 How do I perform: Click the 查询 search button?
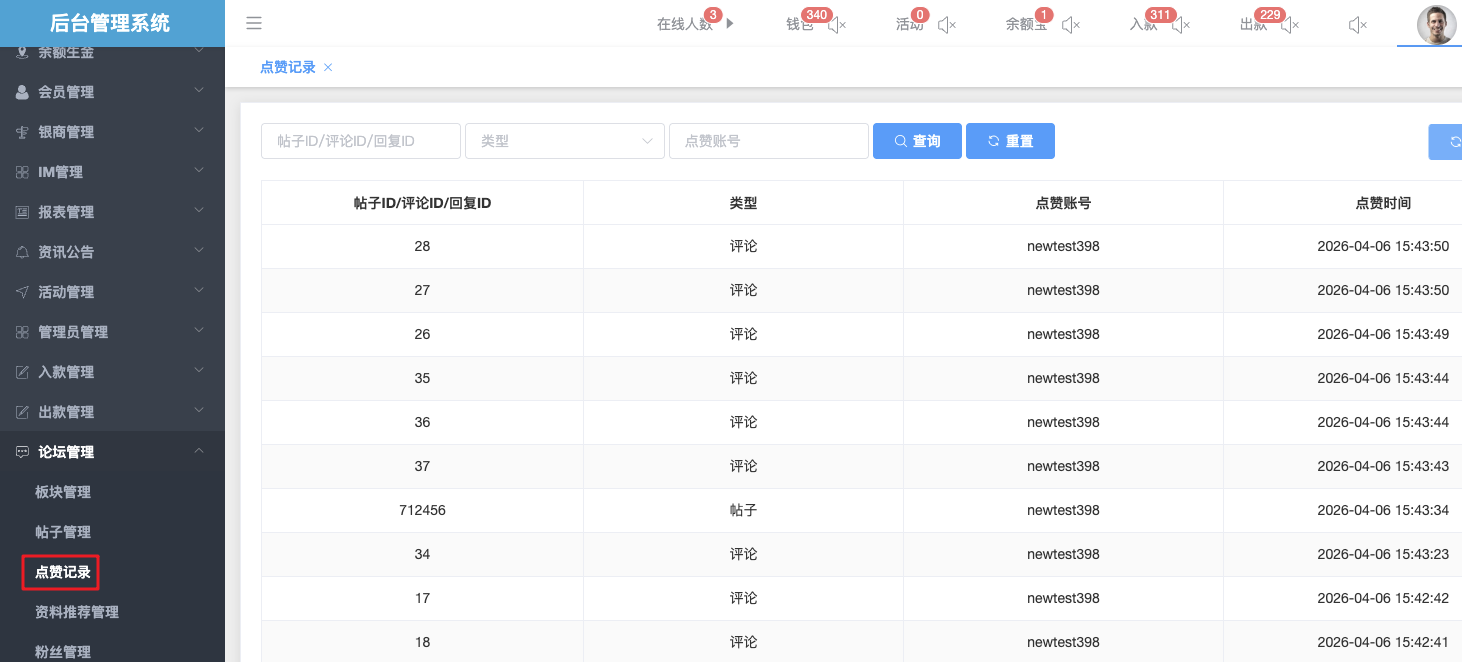point(917,141)
